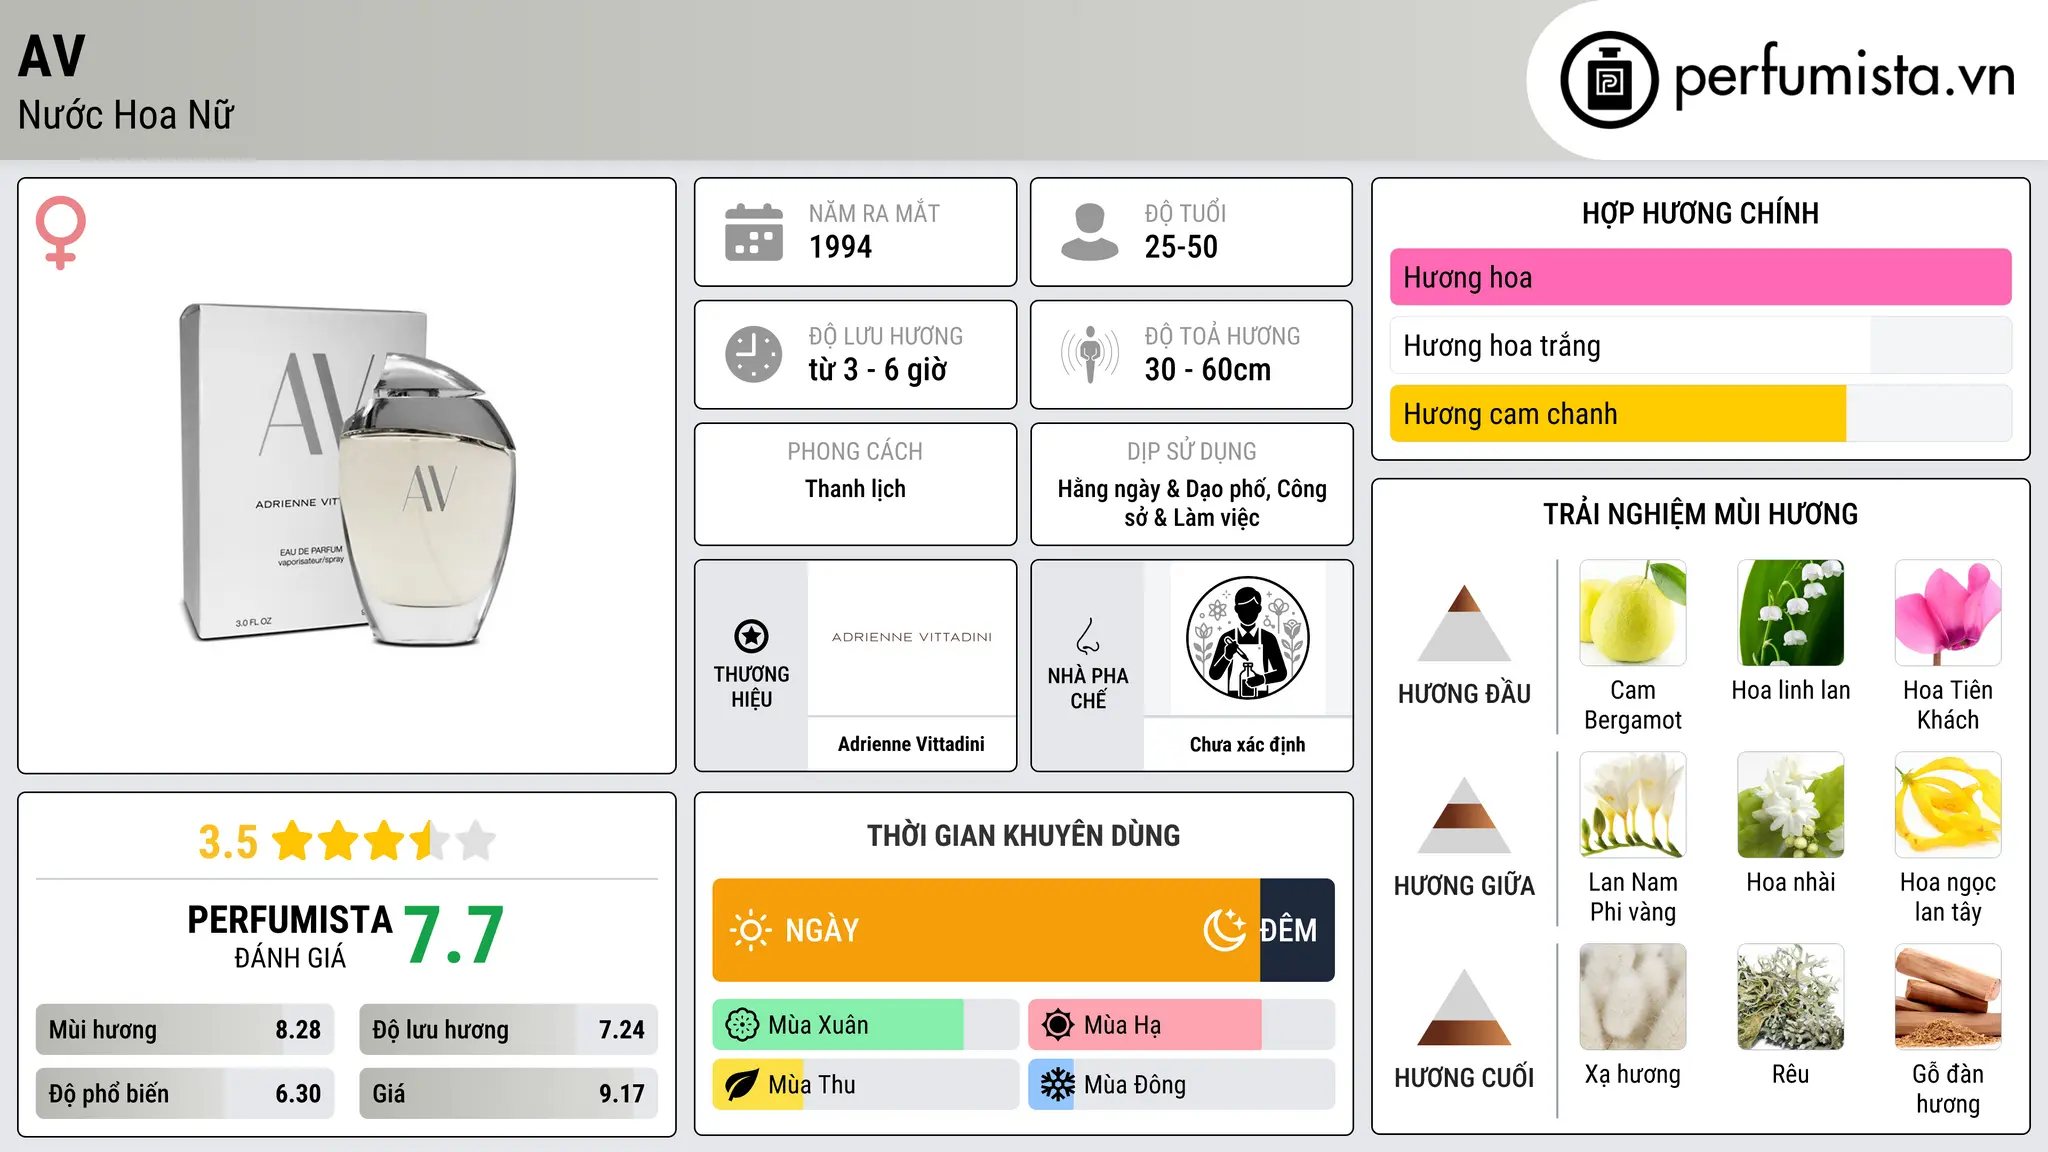Open the Xạ hương note image

(x=1633, y=997)
